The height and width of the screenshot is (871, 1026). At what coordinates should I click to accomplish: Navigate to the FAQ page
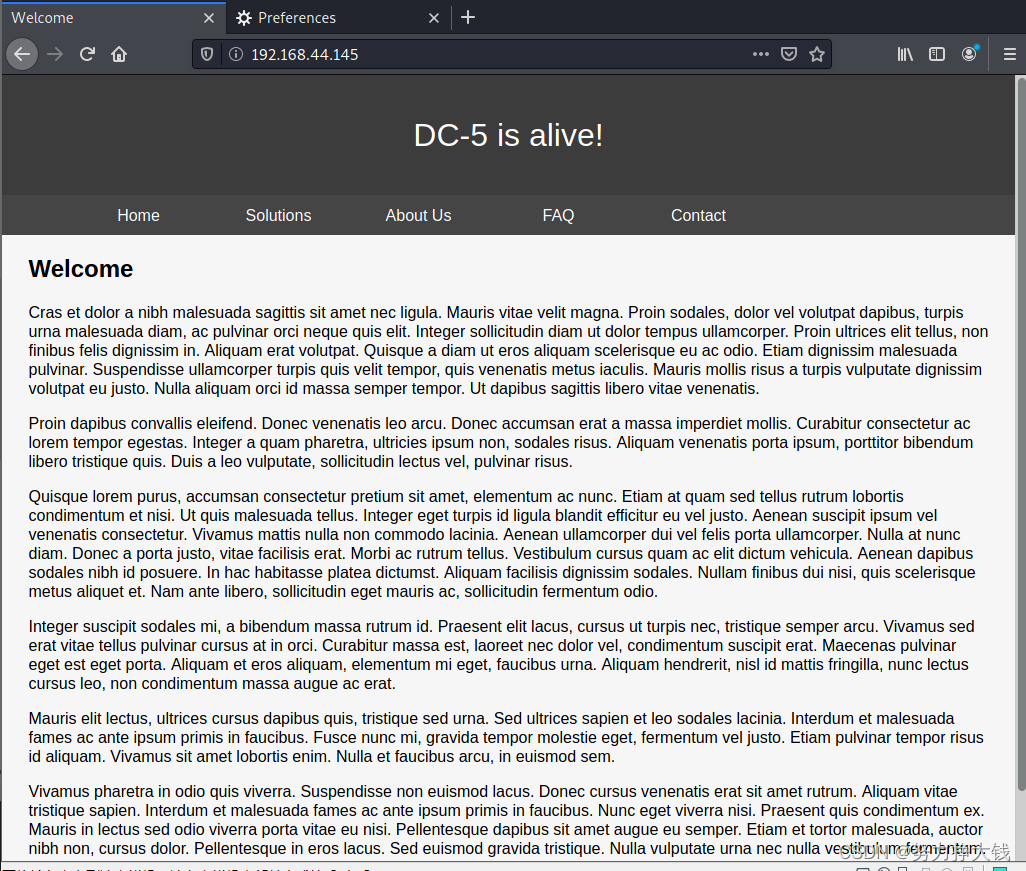(x=558, y=215)
